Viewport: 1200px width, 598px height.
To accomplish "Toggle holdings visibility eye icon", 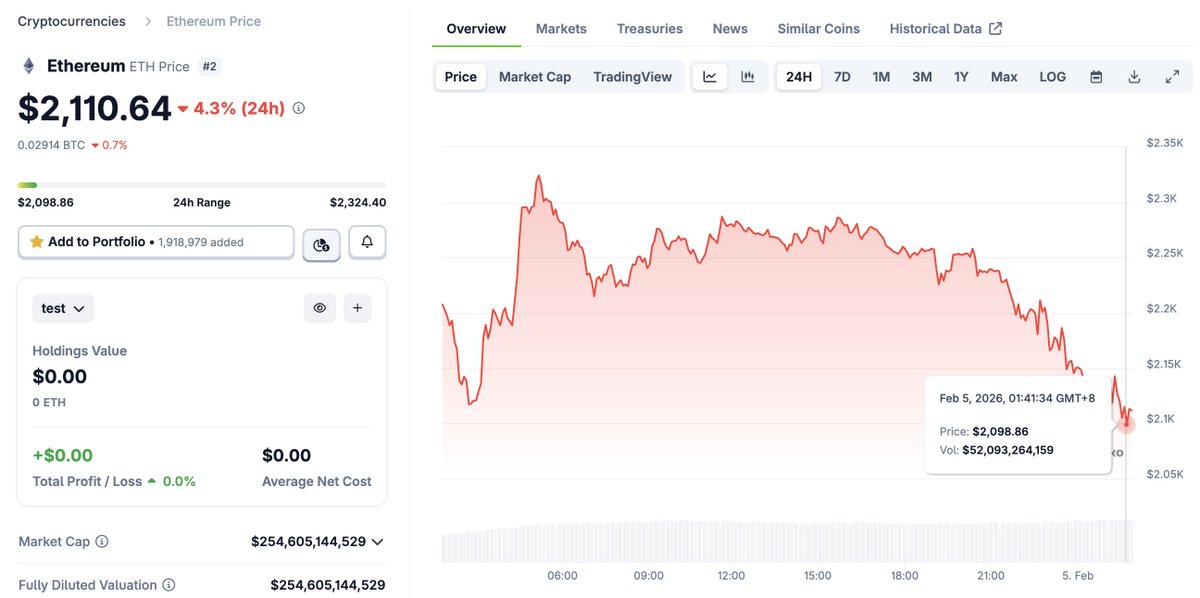I will click(320, 308).
